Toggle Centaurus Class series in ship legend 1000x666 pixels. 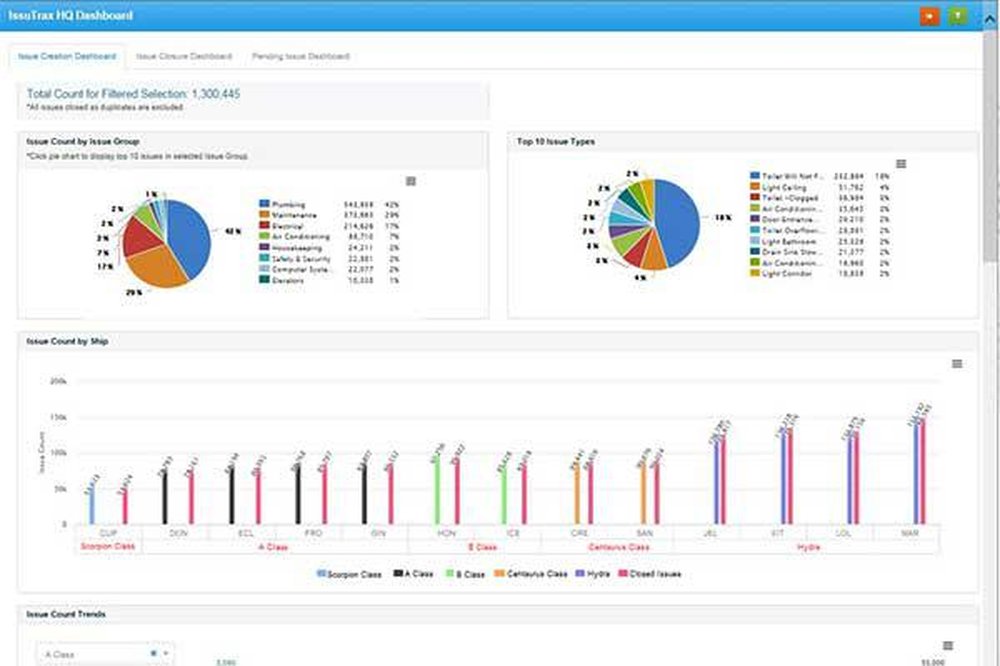coord(531,574)
